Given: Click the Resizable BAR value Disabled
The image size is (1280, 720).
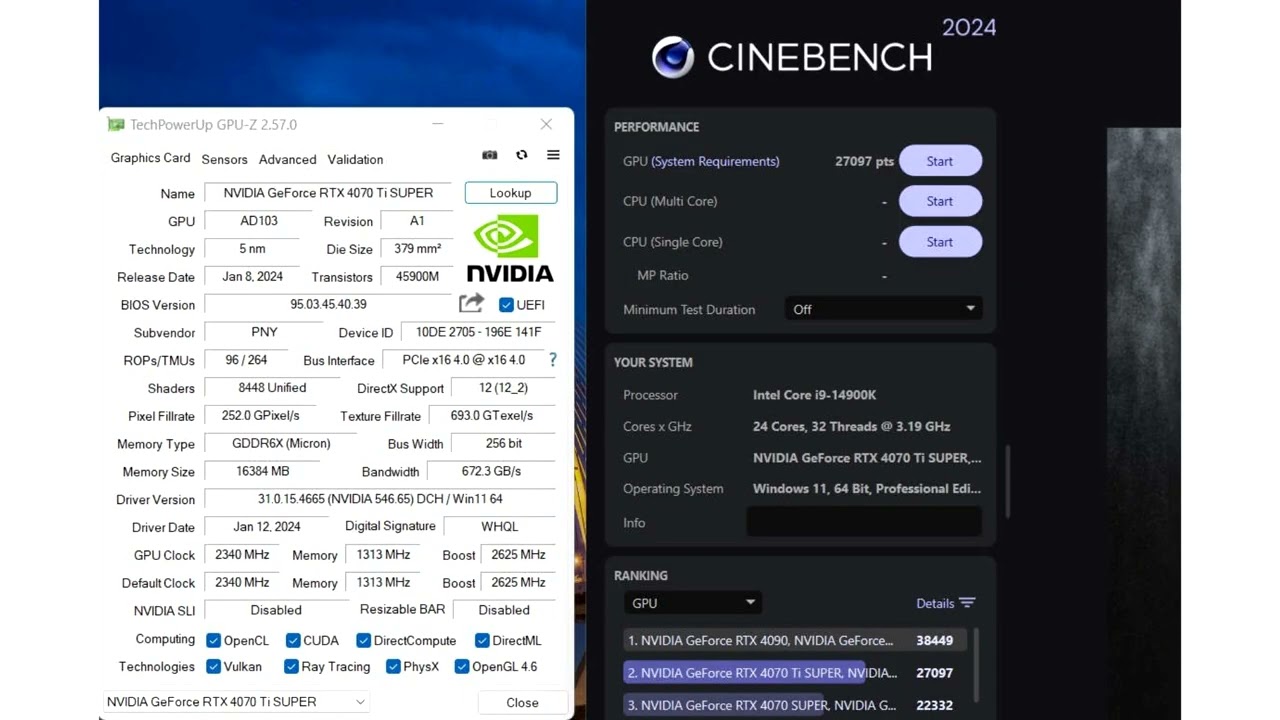Looking at the screenshot, I should click(x=504, y=610).
